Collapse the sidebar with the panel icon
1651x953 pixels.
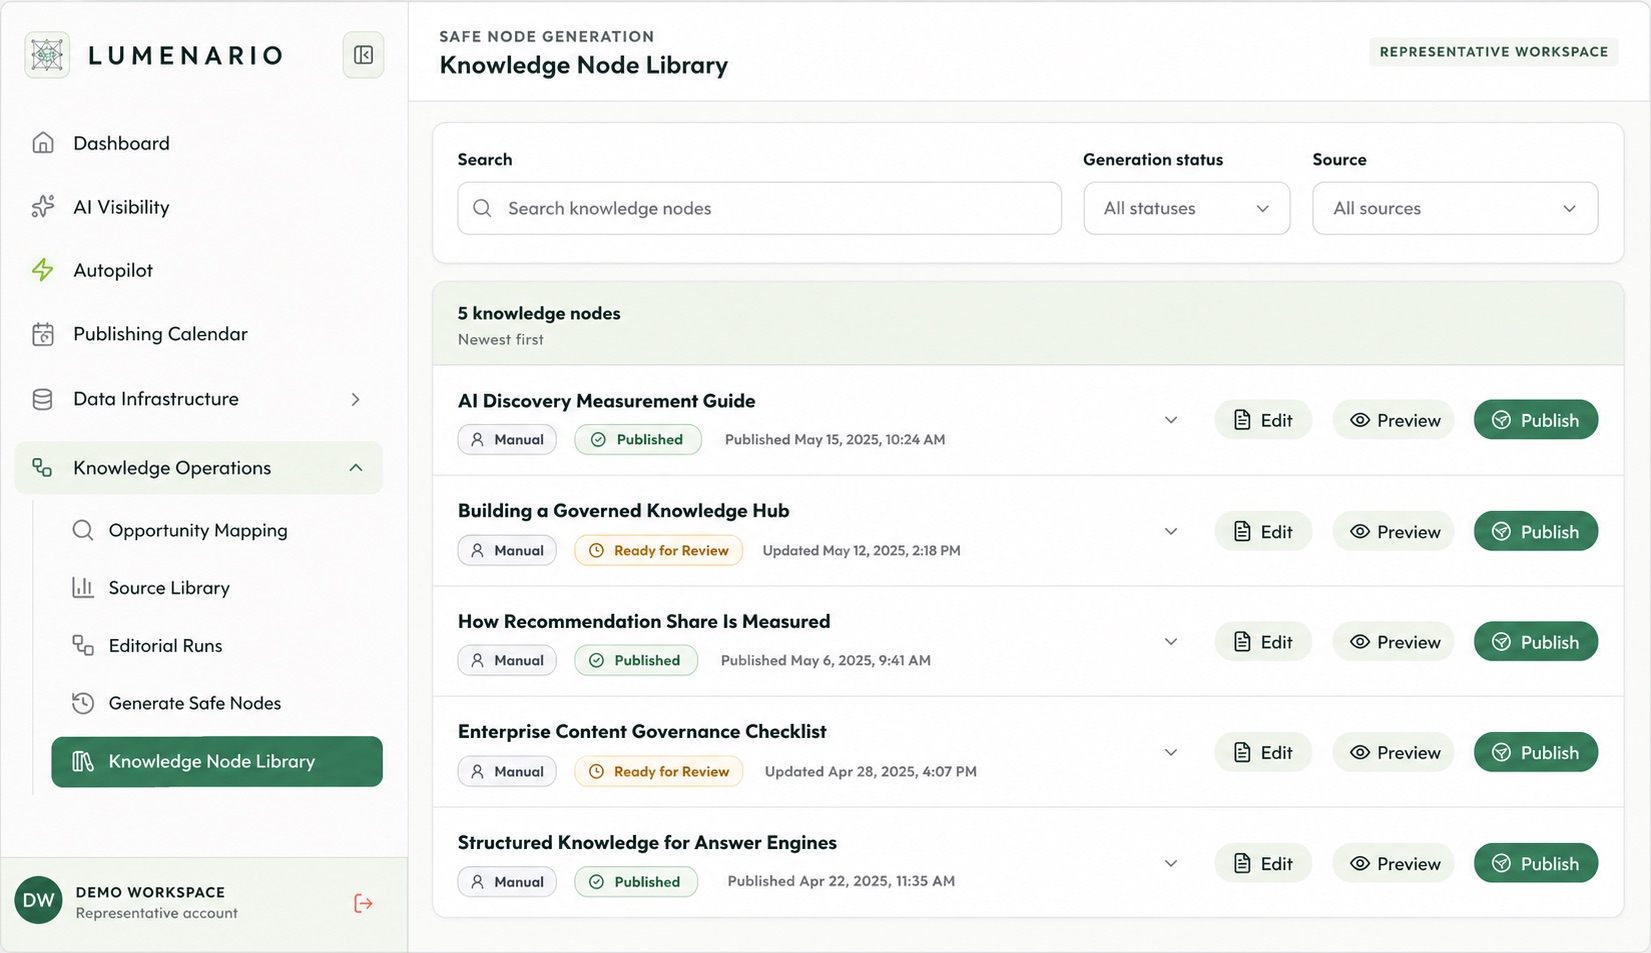[363, 55]
